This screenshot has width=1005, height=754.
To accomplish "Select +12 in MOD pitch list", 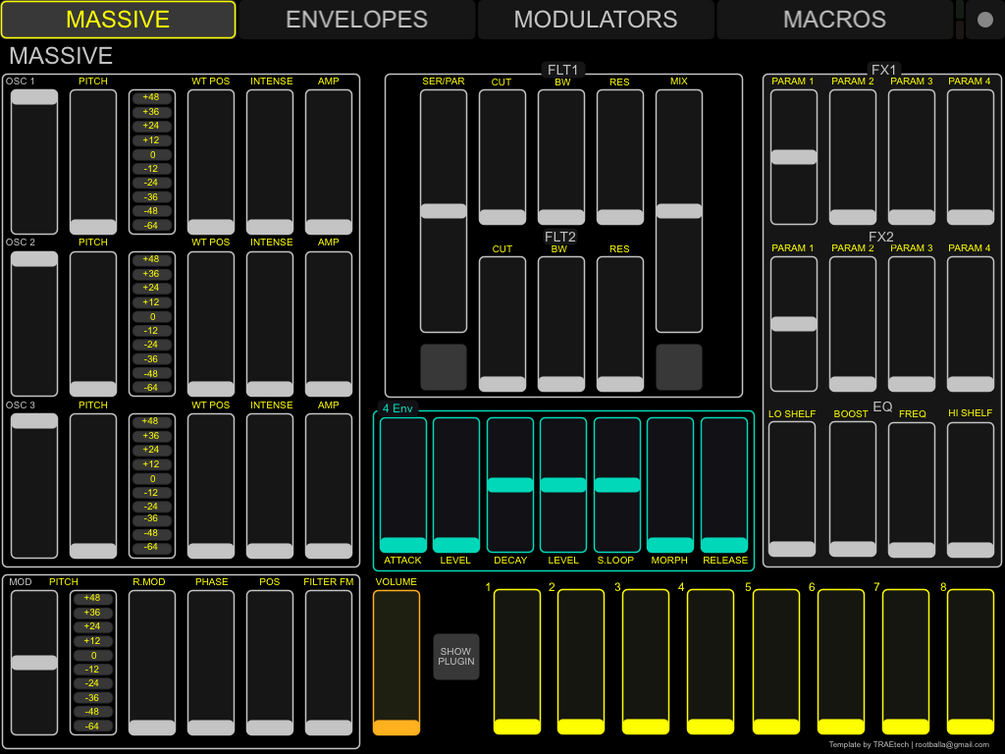I will tap(93, 641).
